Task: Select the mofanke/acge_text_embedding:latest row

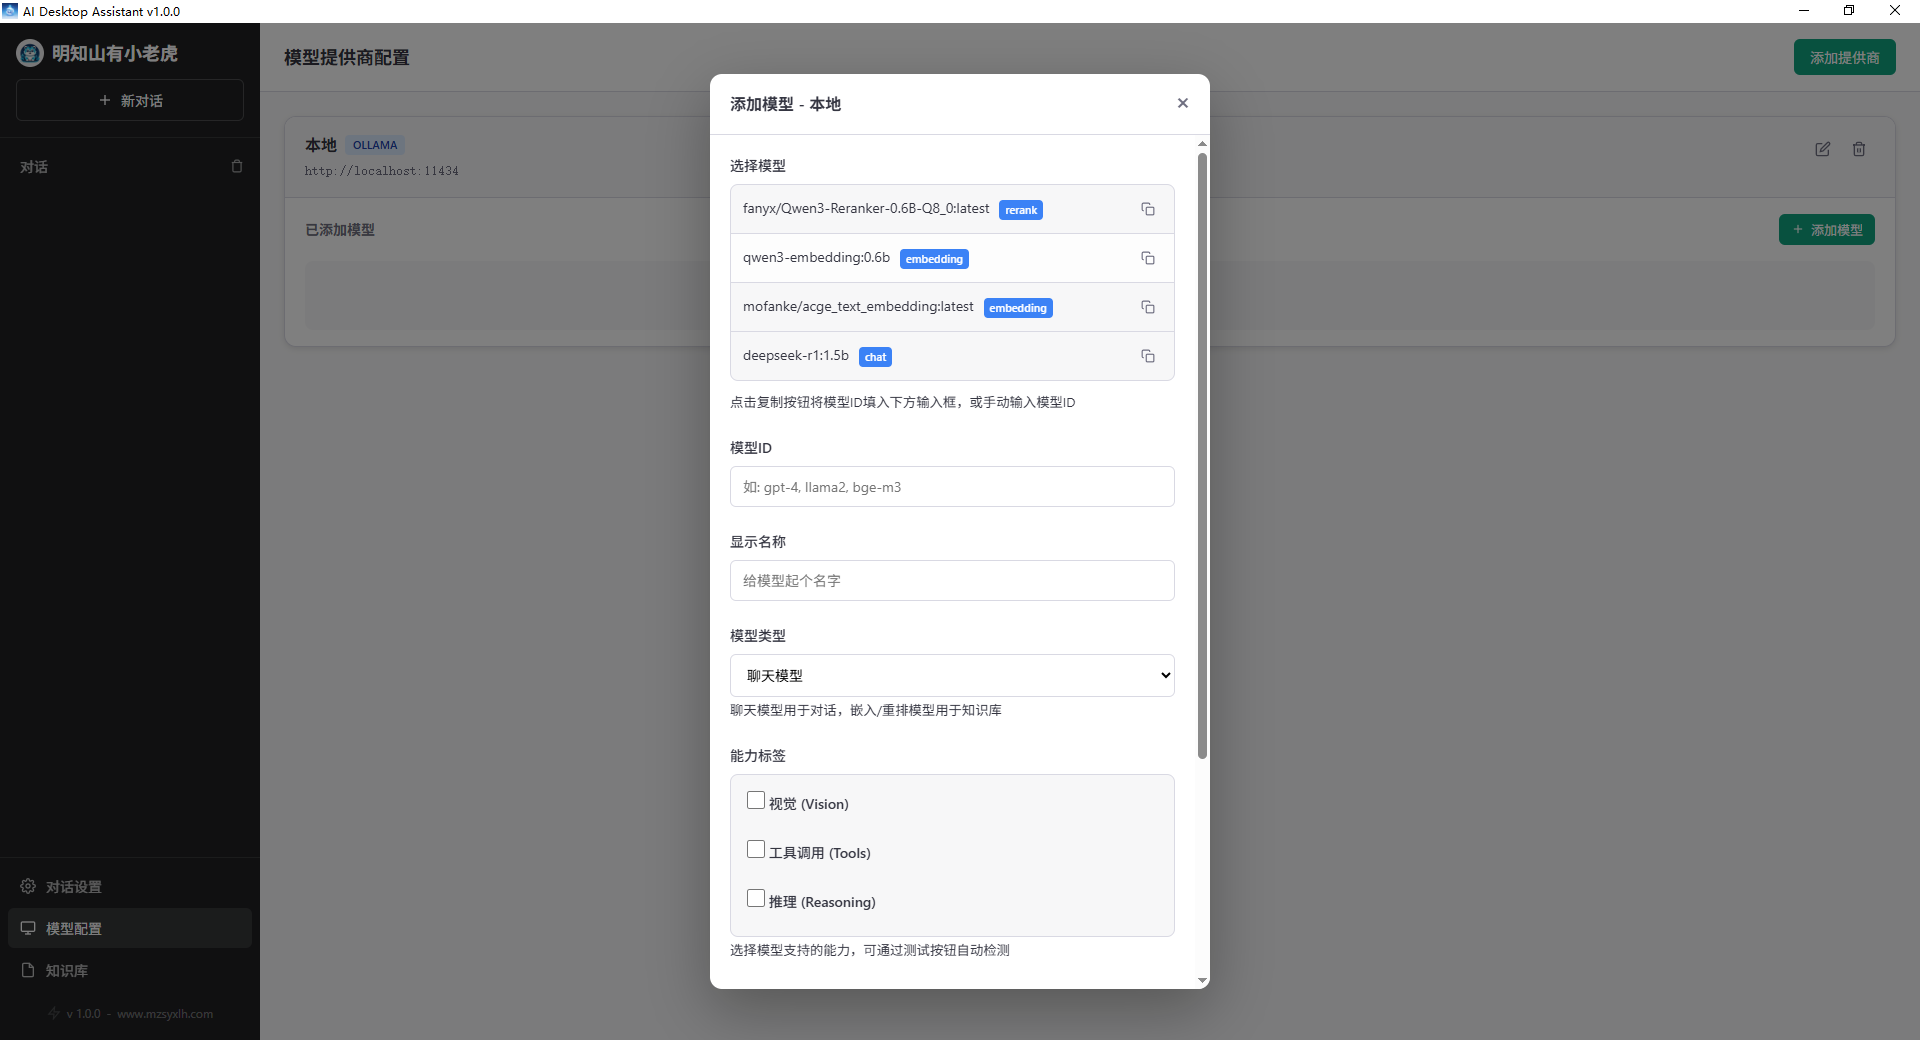Action: click(x=952, y=307)
